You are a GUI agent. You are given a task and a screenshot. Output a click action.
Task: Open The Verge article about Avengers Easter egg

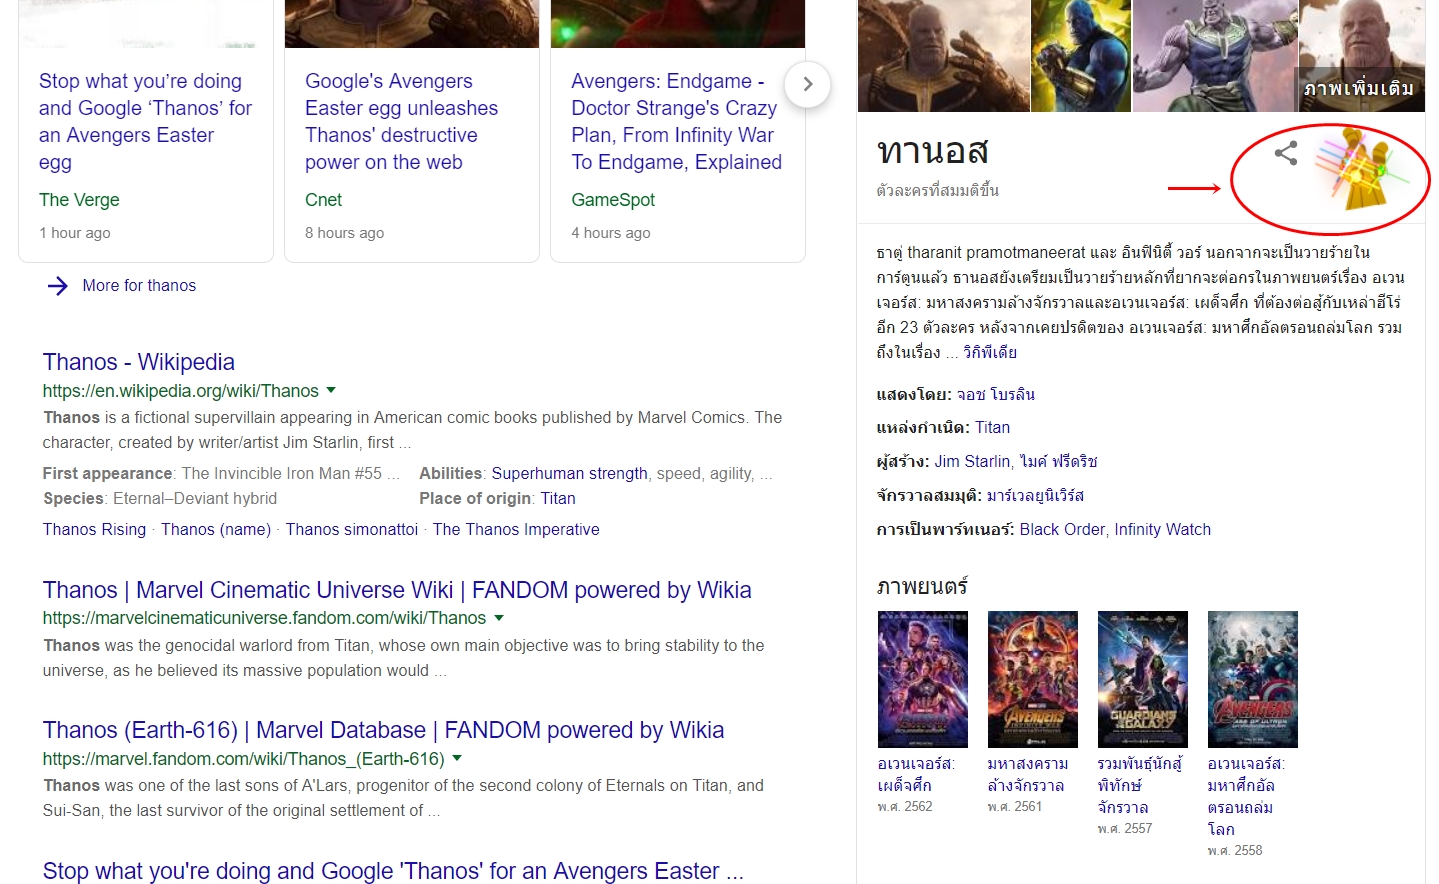coord(146,121)
